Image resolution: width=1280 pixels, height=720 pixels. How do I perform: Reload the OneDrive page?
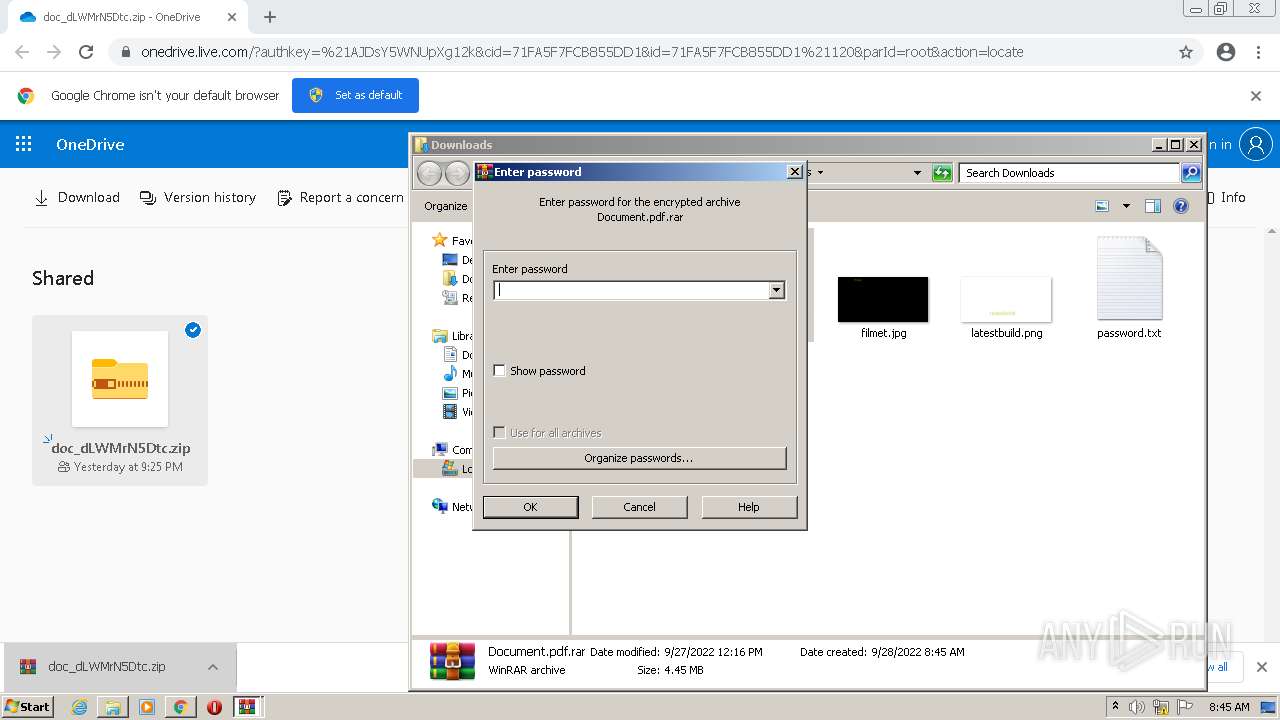pyautogui.click(x=86, y=52)
